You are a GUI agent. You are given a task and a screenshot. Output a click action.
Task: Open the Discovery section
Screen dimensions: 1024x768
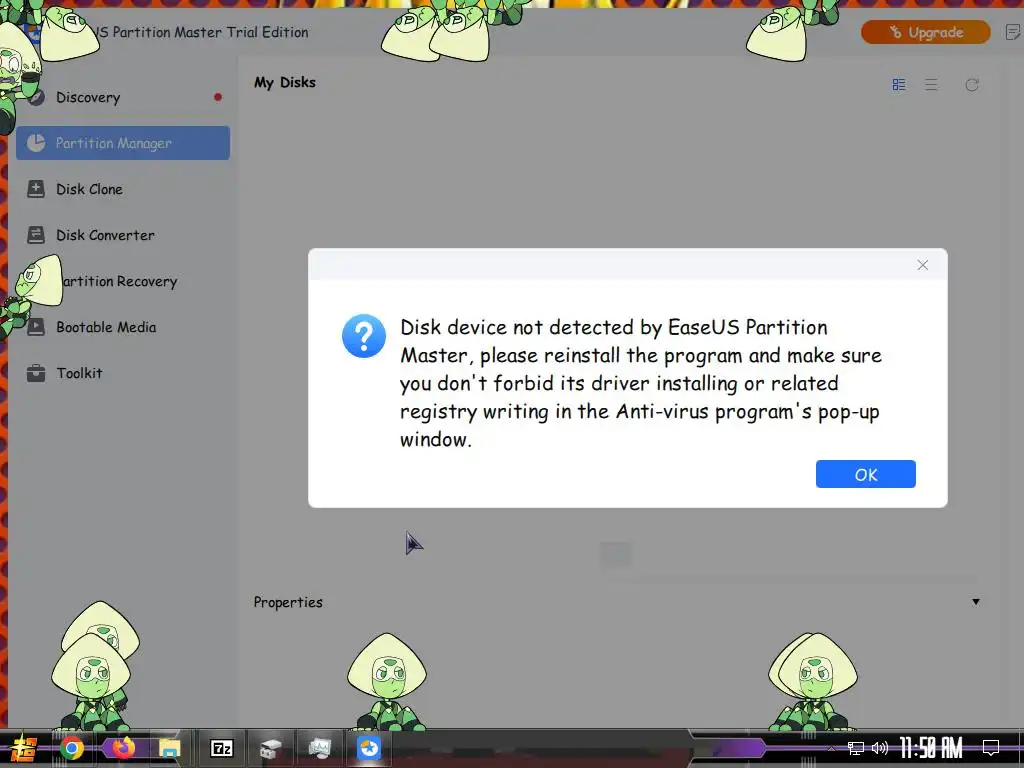(123, 97)
